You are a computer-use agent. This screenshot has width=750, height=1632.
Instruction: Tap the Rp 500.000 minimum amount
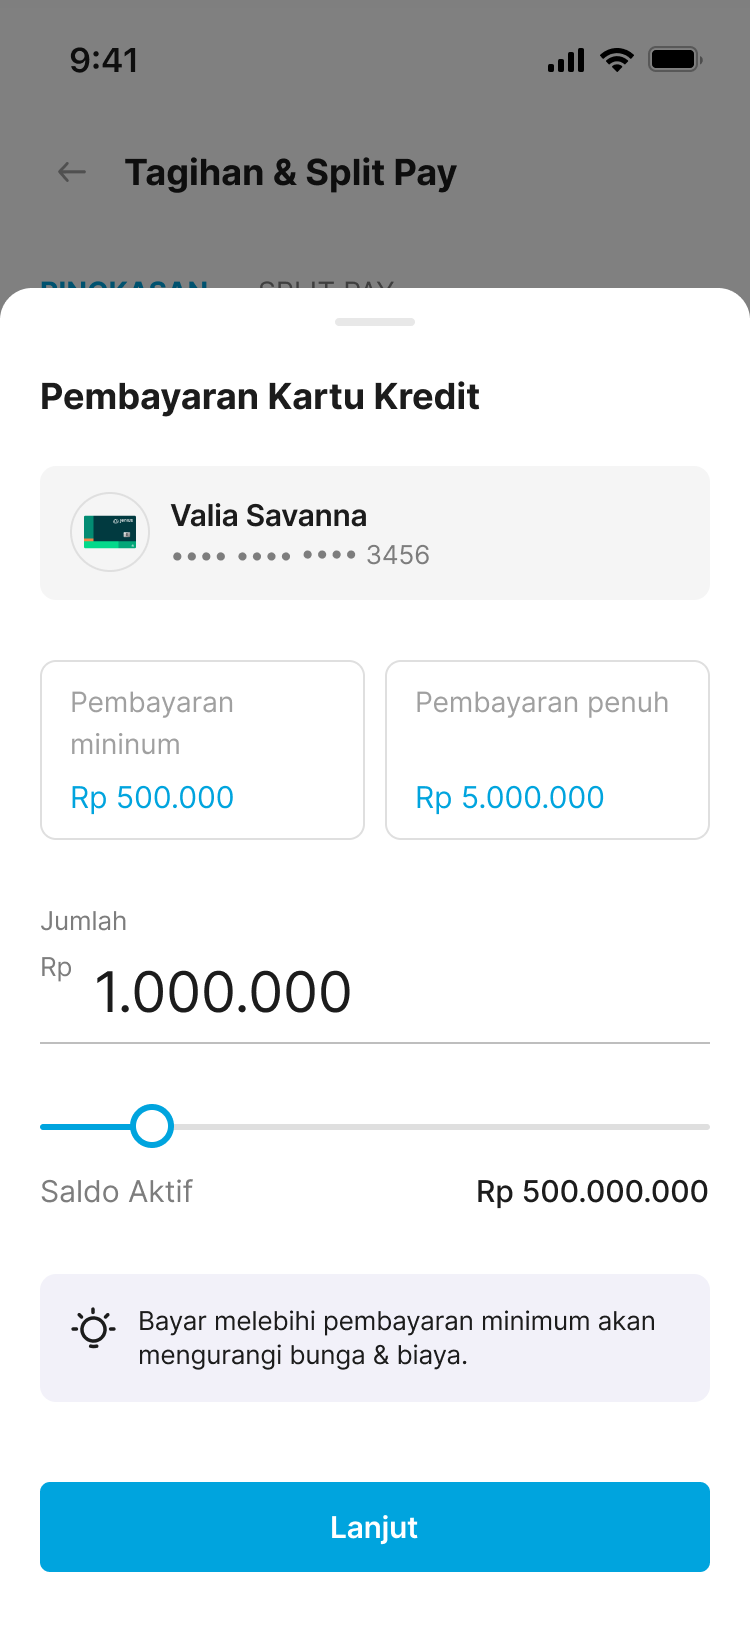point(152,797)
